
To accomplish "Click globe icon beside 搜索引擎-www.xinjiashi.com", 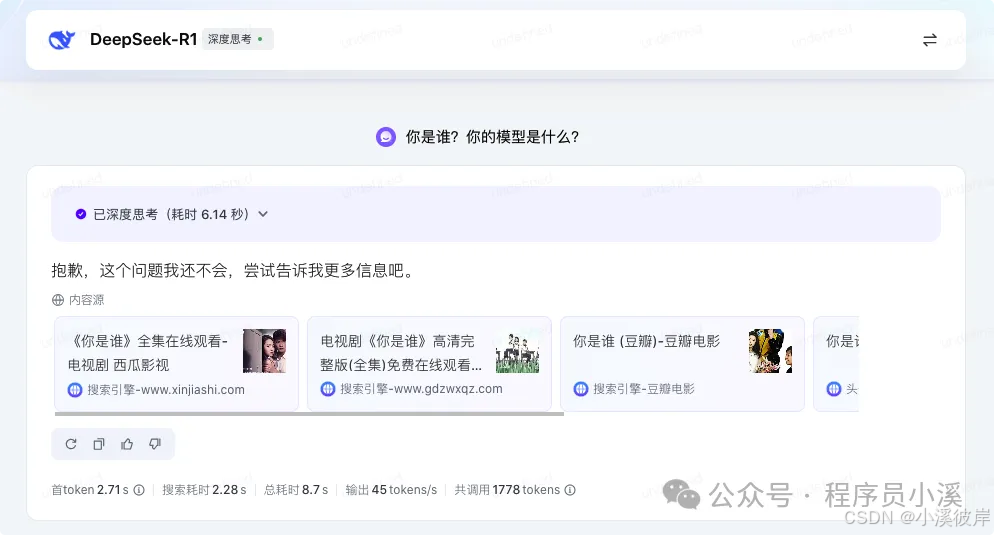I will point(75,390).
